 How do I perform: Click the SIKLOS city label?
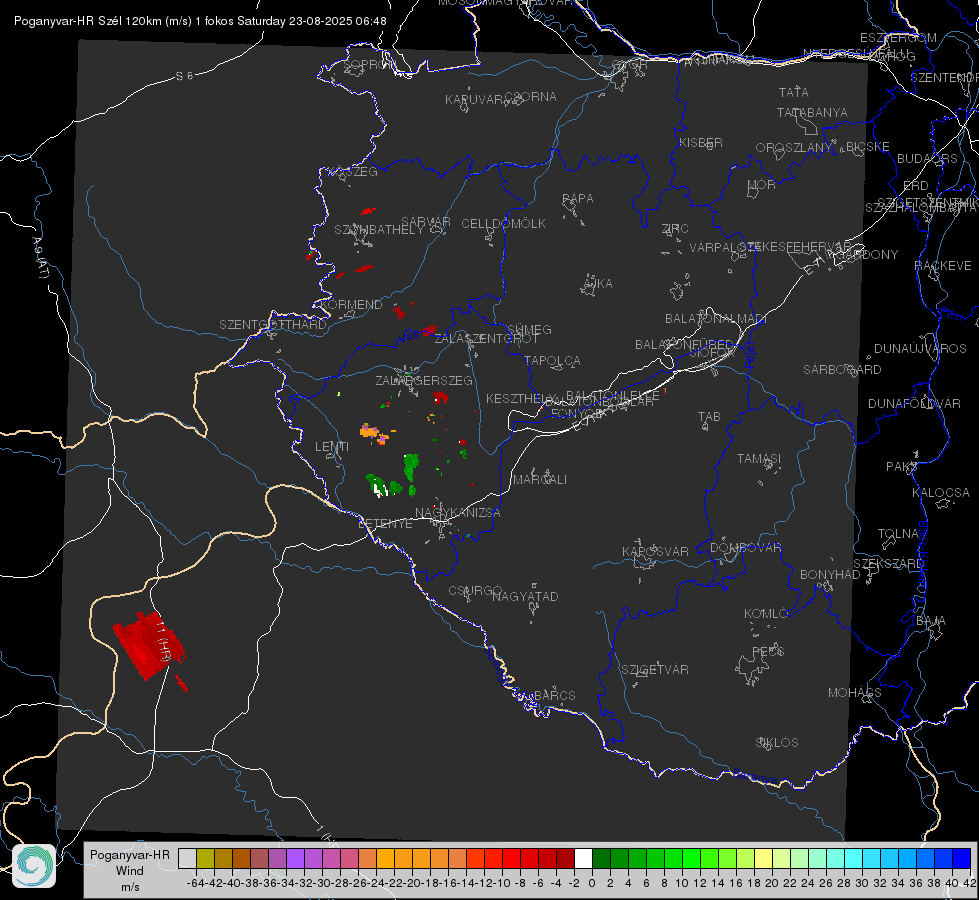pos(777,743)
